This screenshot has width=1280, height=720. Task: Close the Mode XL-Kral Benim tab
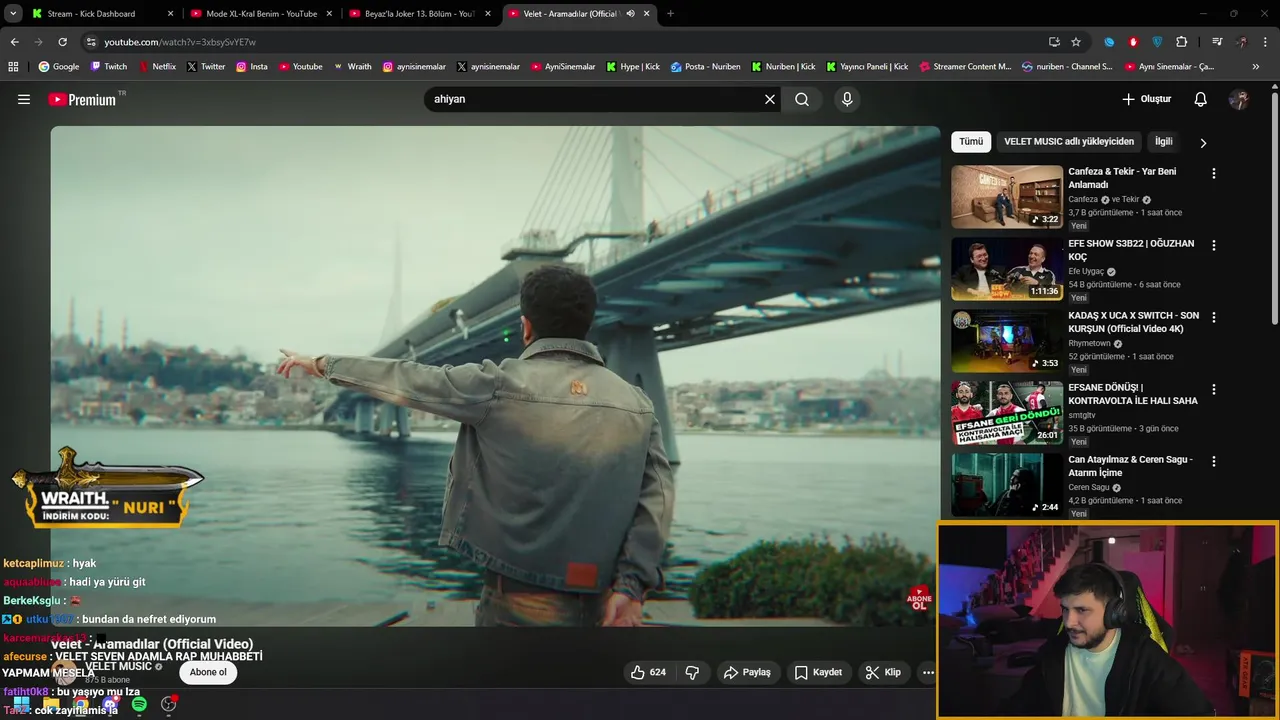point(329,14)
